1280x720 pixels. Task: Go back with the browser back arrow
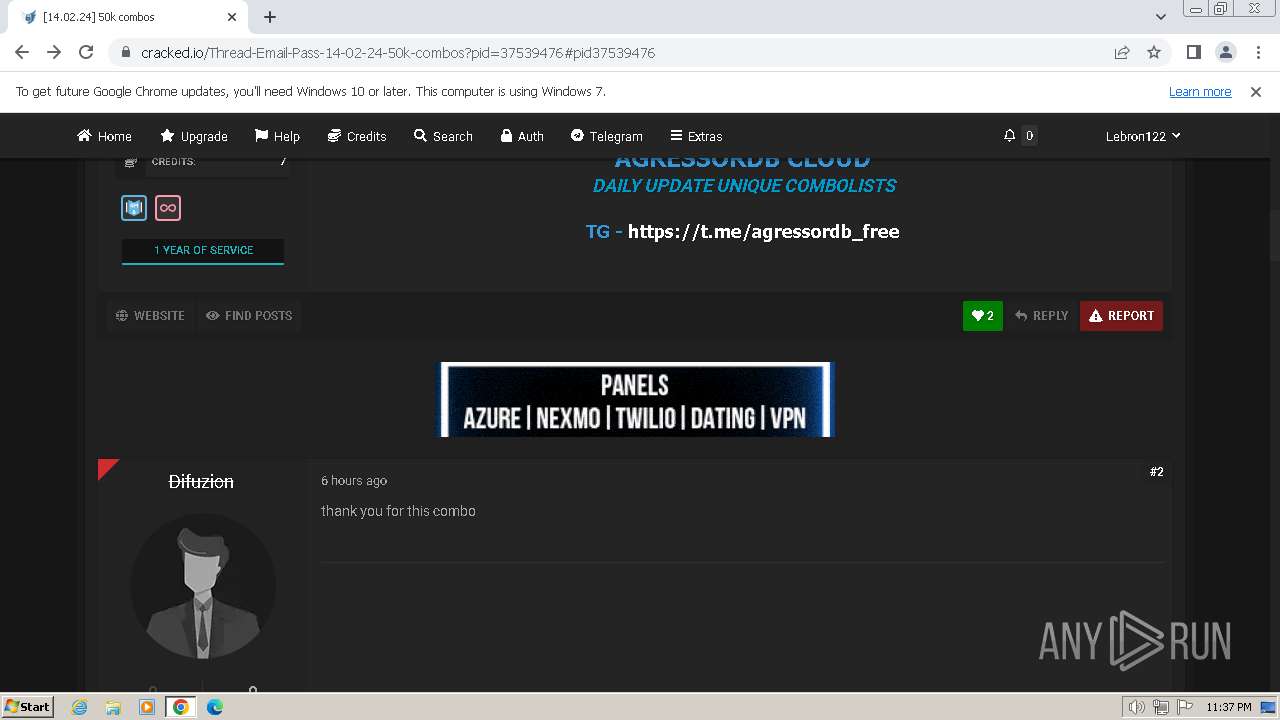pyautogui.click(x=22, y=52)
